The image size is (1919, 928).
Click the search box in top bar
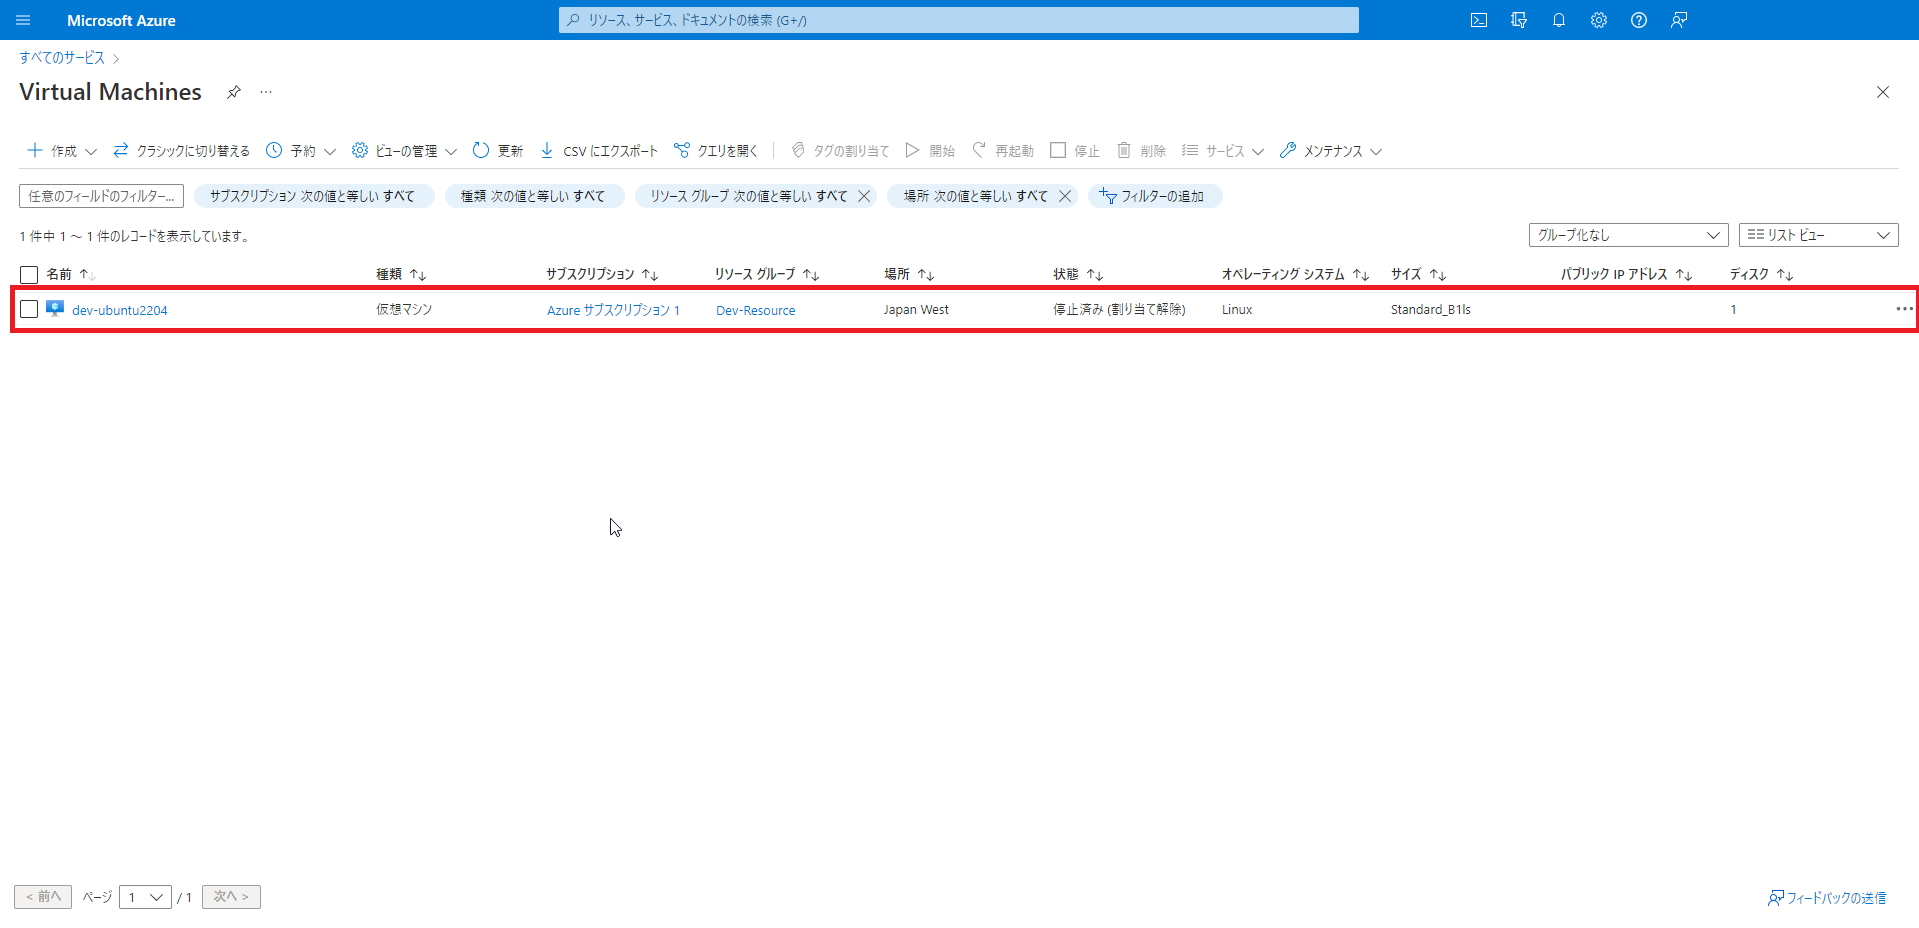click(x=958, y=20)
